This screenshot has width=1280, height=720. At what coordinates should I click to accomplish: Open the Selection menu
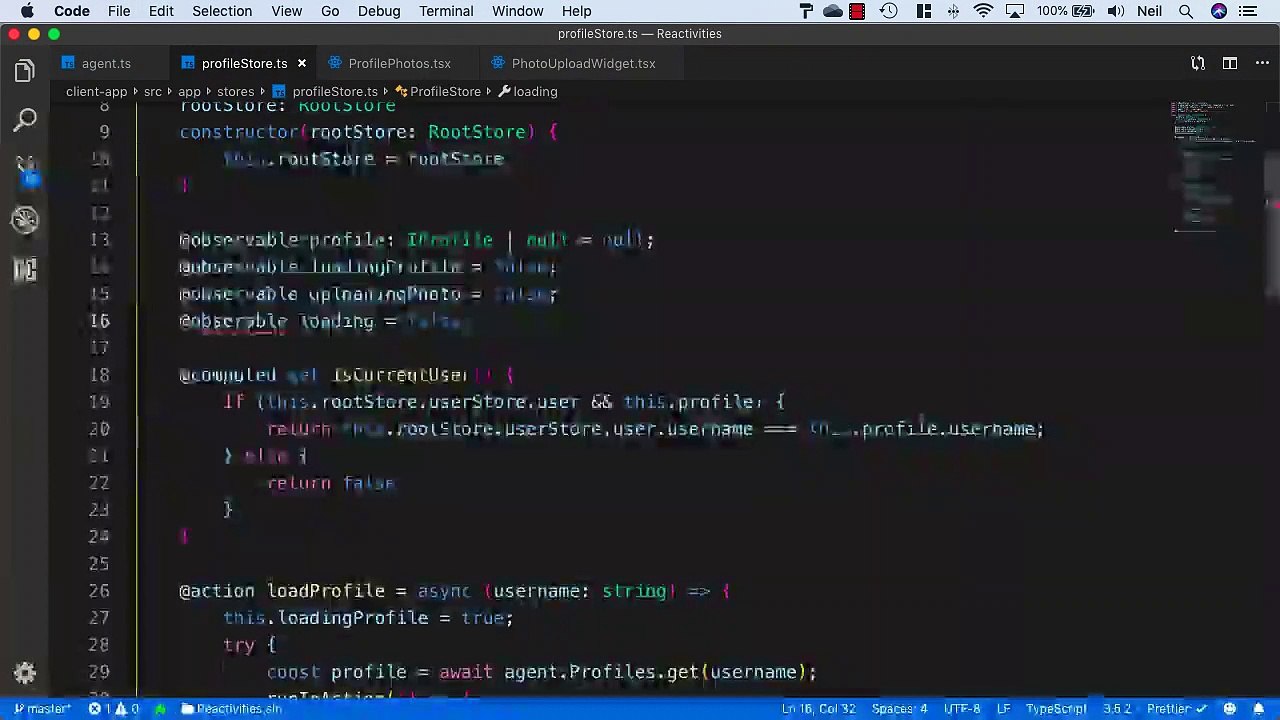click(222, 11)
